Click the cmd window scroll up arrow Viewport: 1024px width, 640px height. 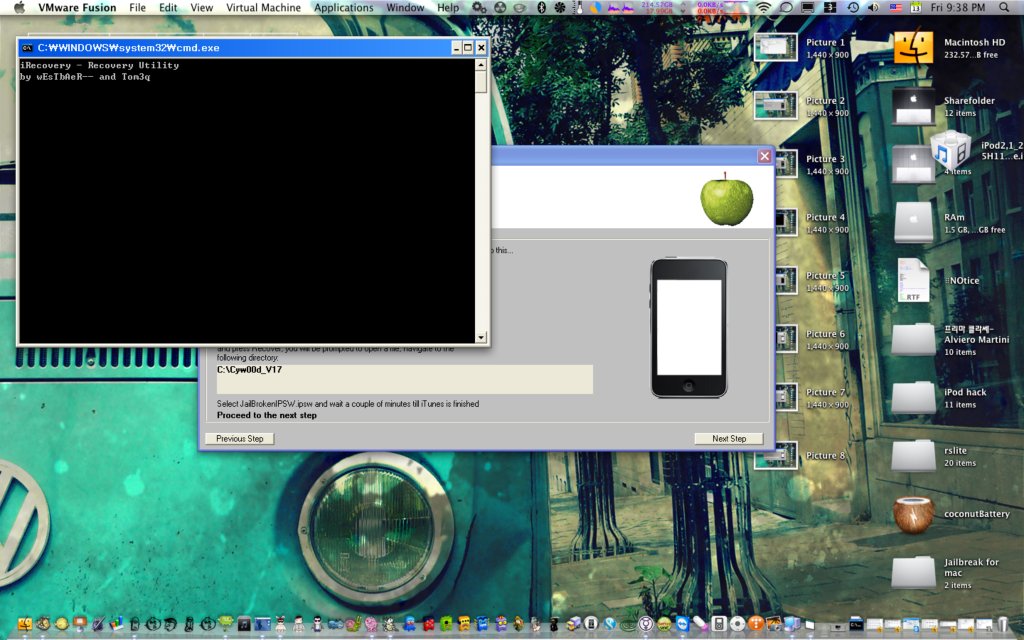point(481,65)
